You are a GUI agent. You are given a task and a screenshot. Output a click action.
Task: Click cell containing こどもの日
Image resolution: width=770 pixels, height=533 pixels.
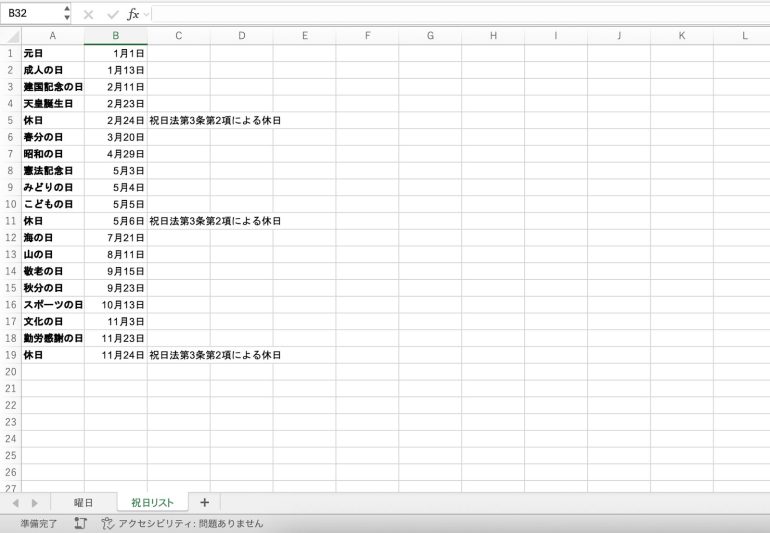pyautogui.click(x=53, y=204)
